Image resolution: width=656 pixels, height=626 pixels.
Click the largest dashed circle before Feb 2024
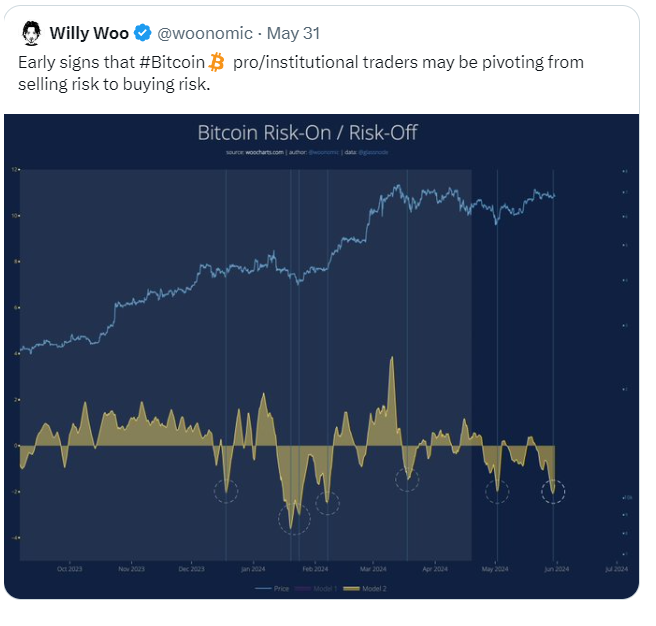[x=295, y=518]
